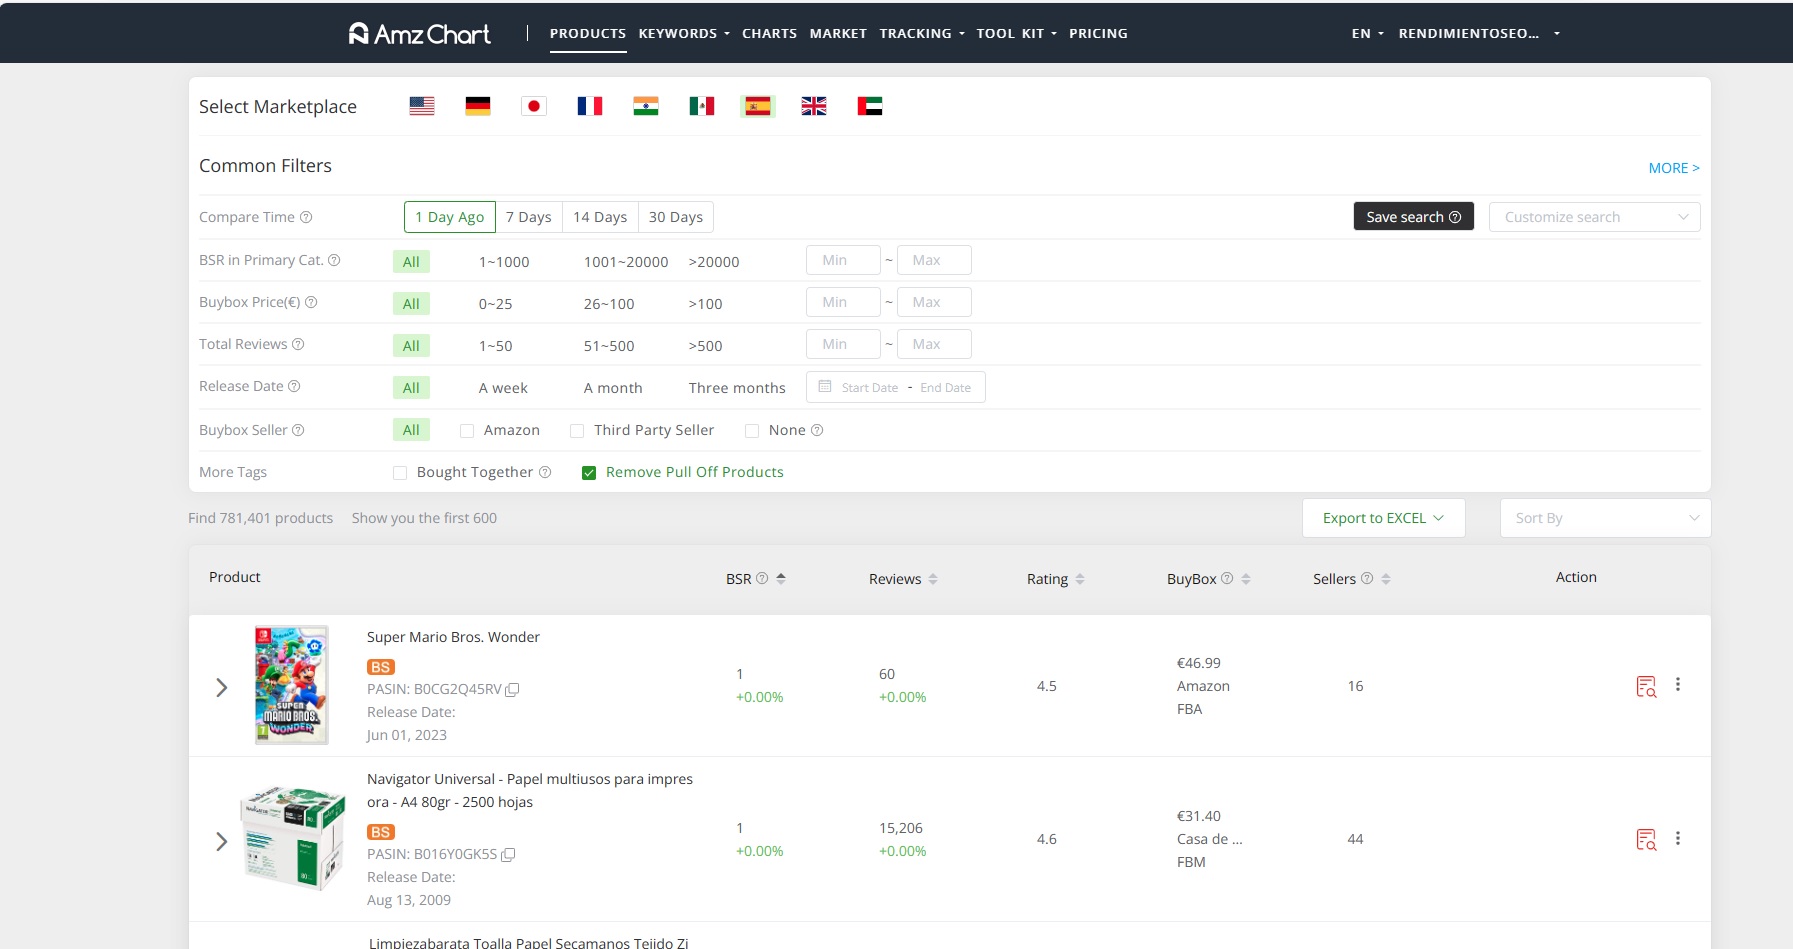
Task: Click the MORE filters link
Action: [1673, 168]
